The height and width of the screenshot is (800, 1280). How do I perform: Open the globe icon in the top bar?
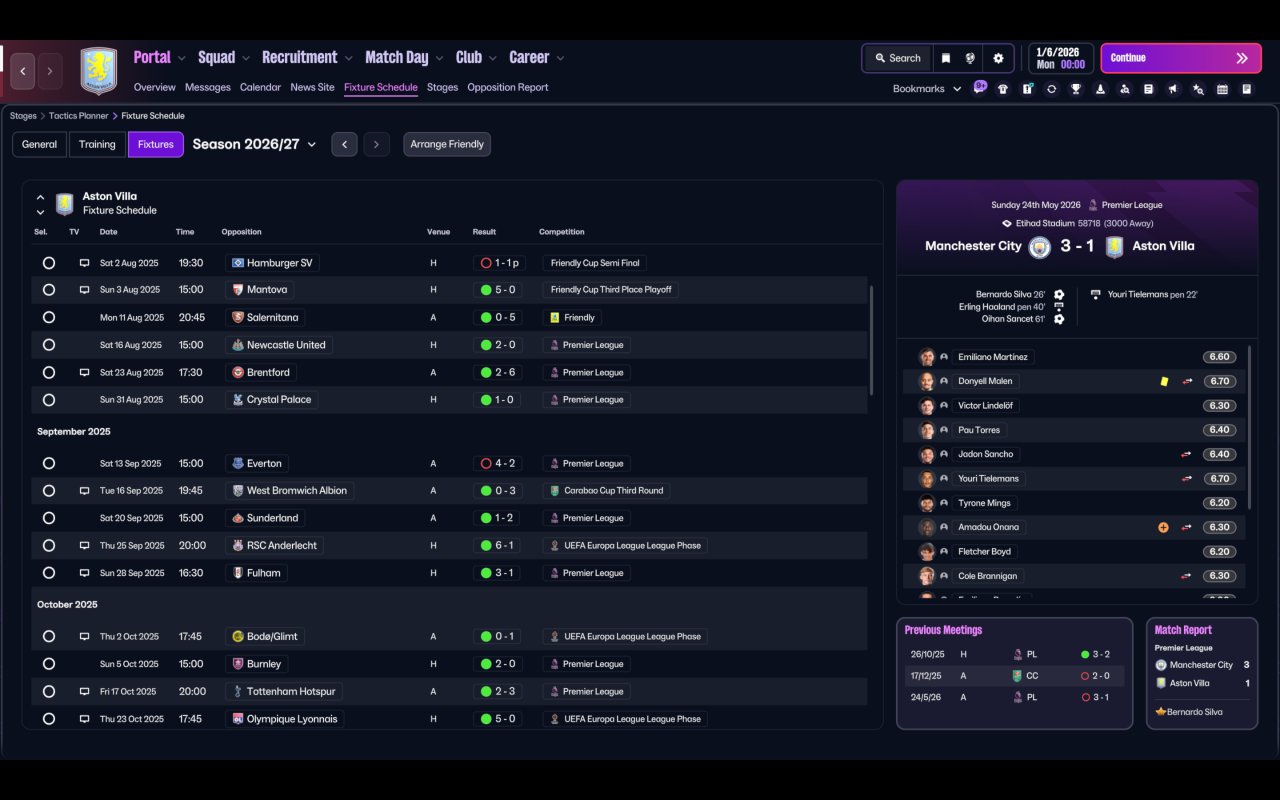pyautogui.click(x=970, y=58)
